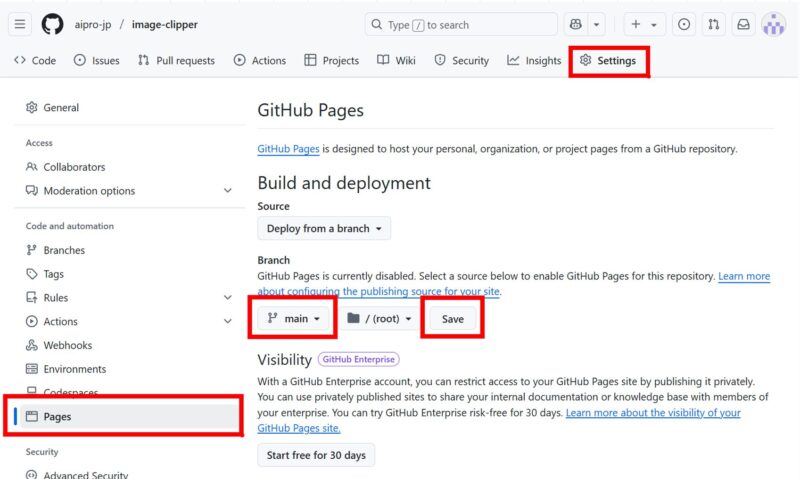Expand the sidebar Actions chevron
800x479 pixels.
tap(228, 321)
